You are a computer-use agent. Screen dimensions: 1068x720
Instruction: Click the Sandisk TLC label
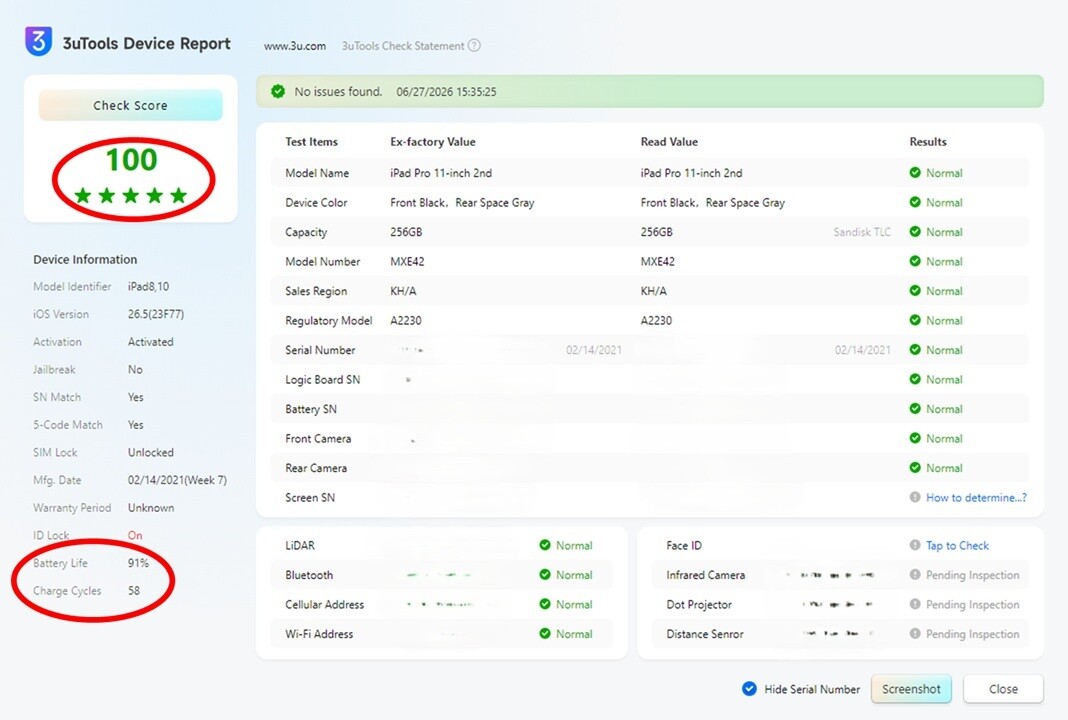coord(862,232)
